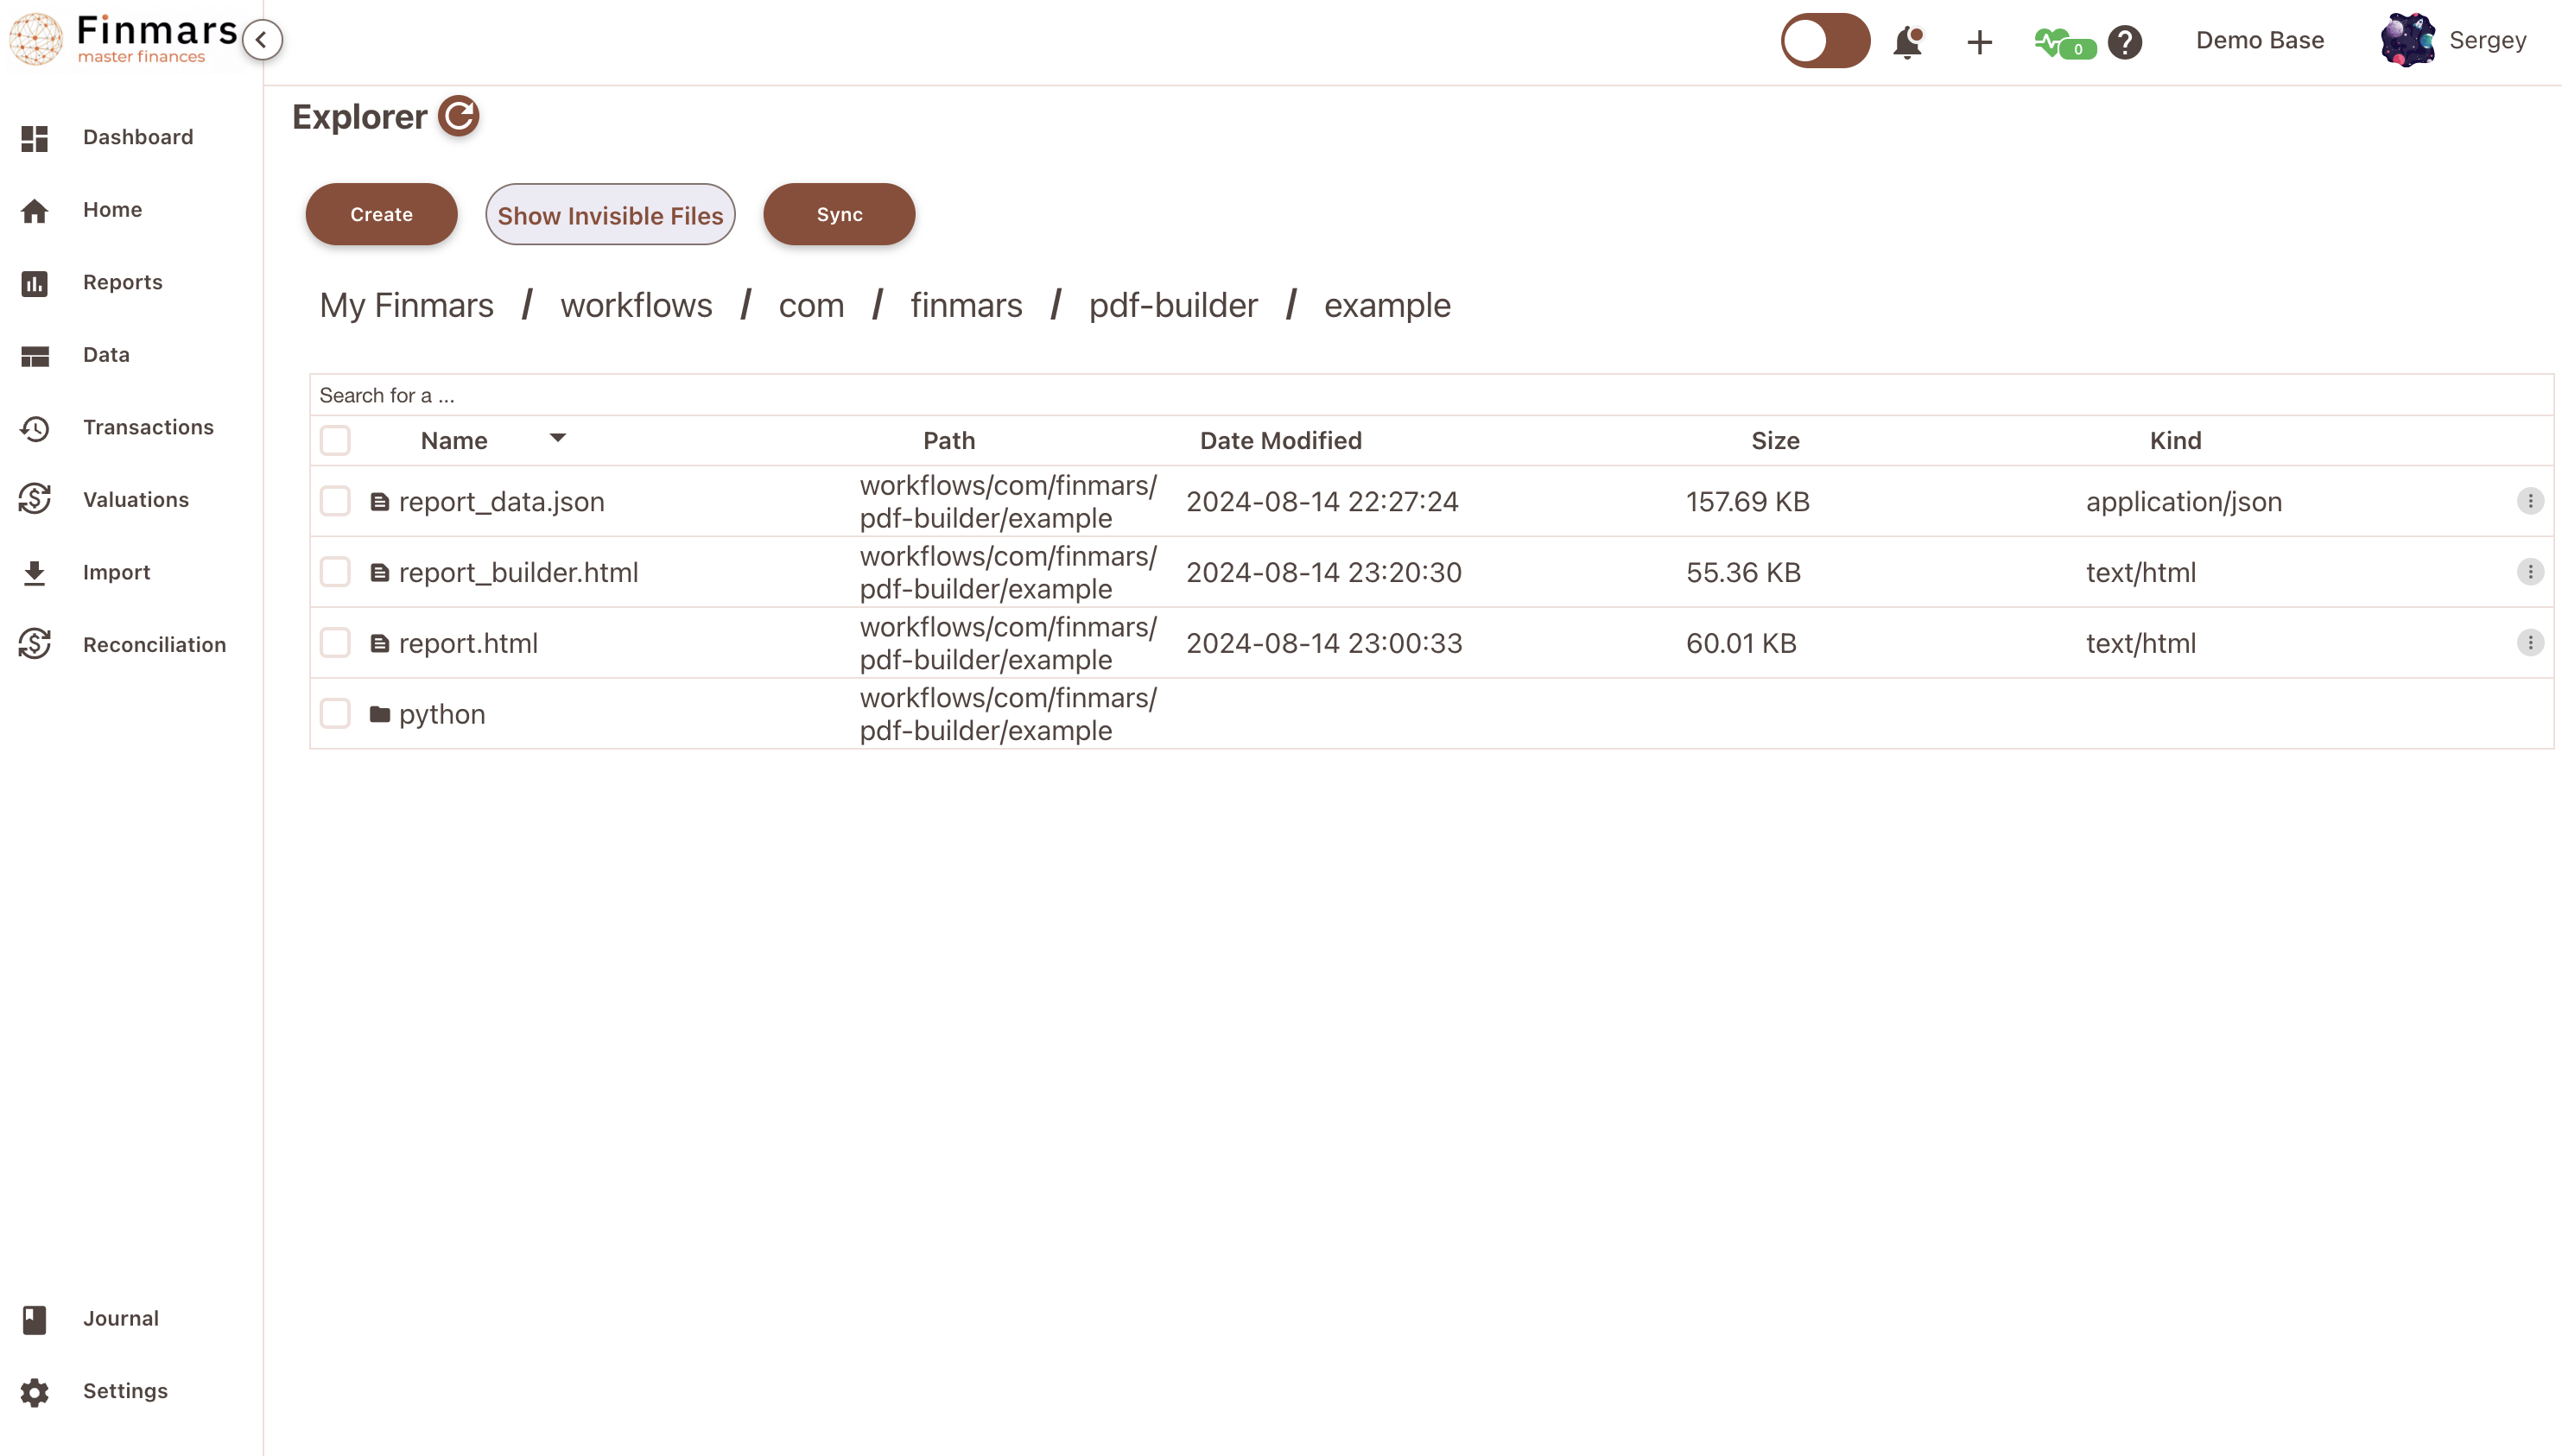Navigate to com breadcrumb
The height and width of the screenshot is (1456, 2562).
811,305
